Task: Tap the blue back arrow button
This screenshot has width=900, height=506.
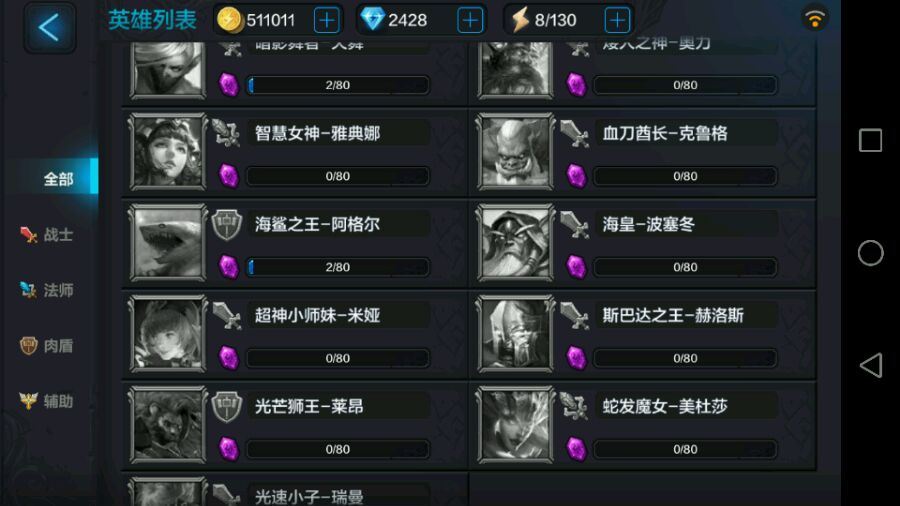Action: coord(49,28)
